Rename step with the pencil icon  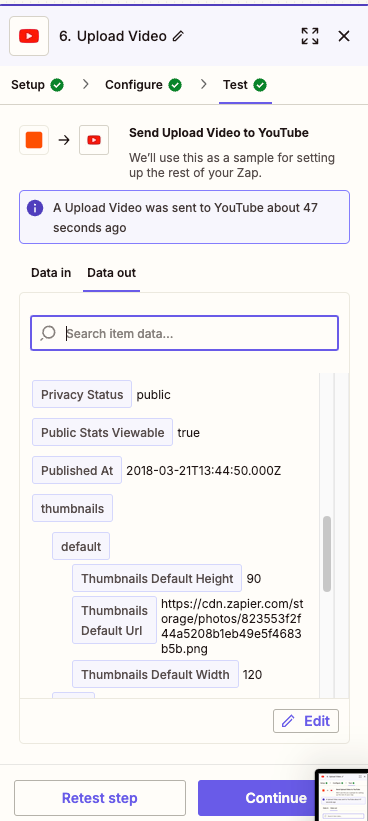click(179, 36)
